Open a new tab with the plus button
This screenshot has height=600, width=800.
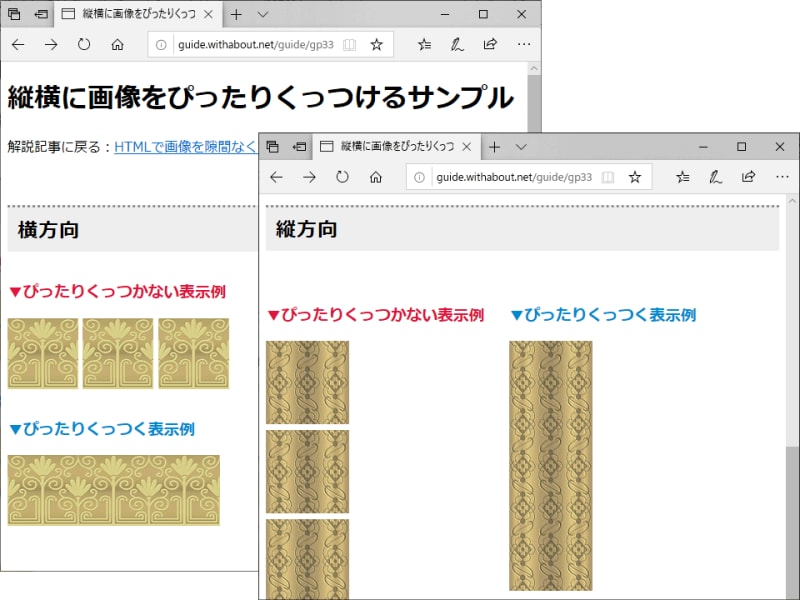coord(494,146)
